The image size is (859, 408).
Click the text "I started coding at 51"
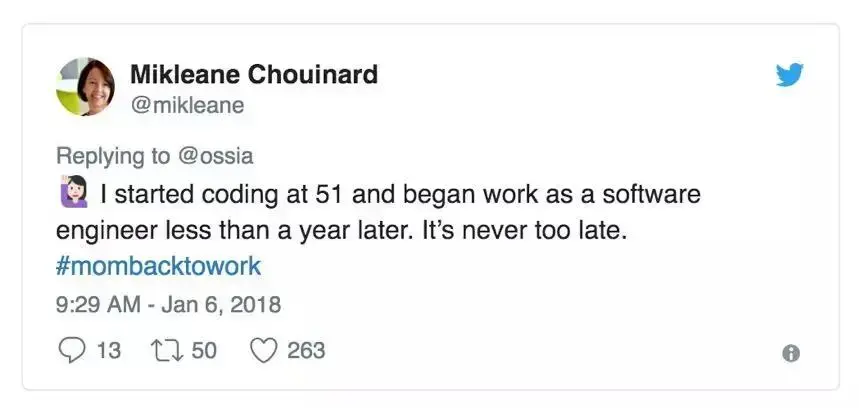click(x=208, y=193)
